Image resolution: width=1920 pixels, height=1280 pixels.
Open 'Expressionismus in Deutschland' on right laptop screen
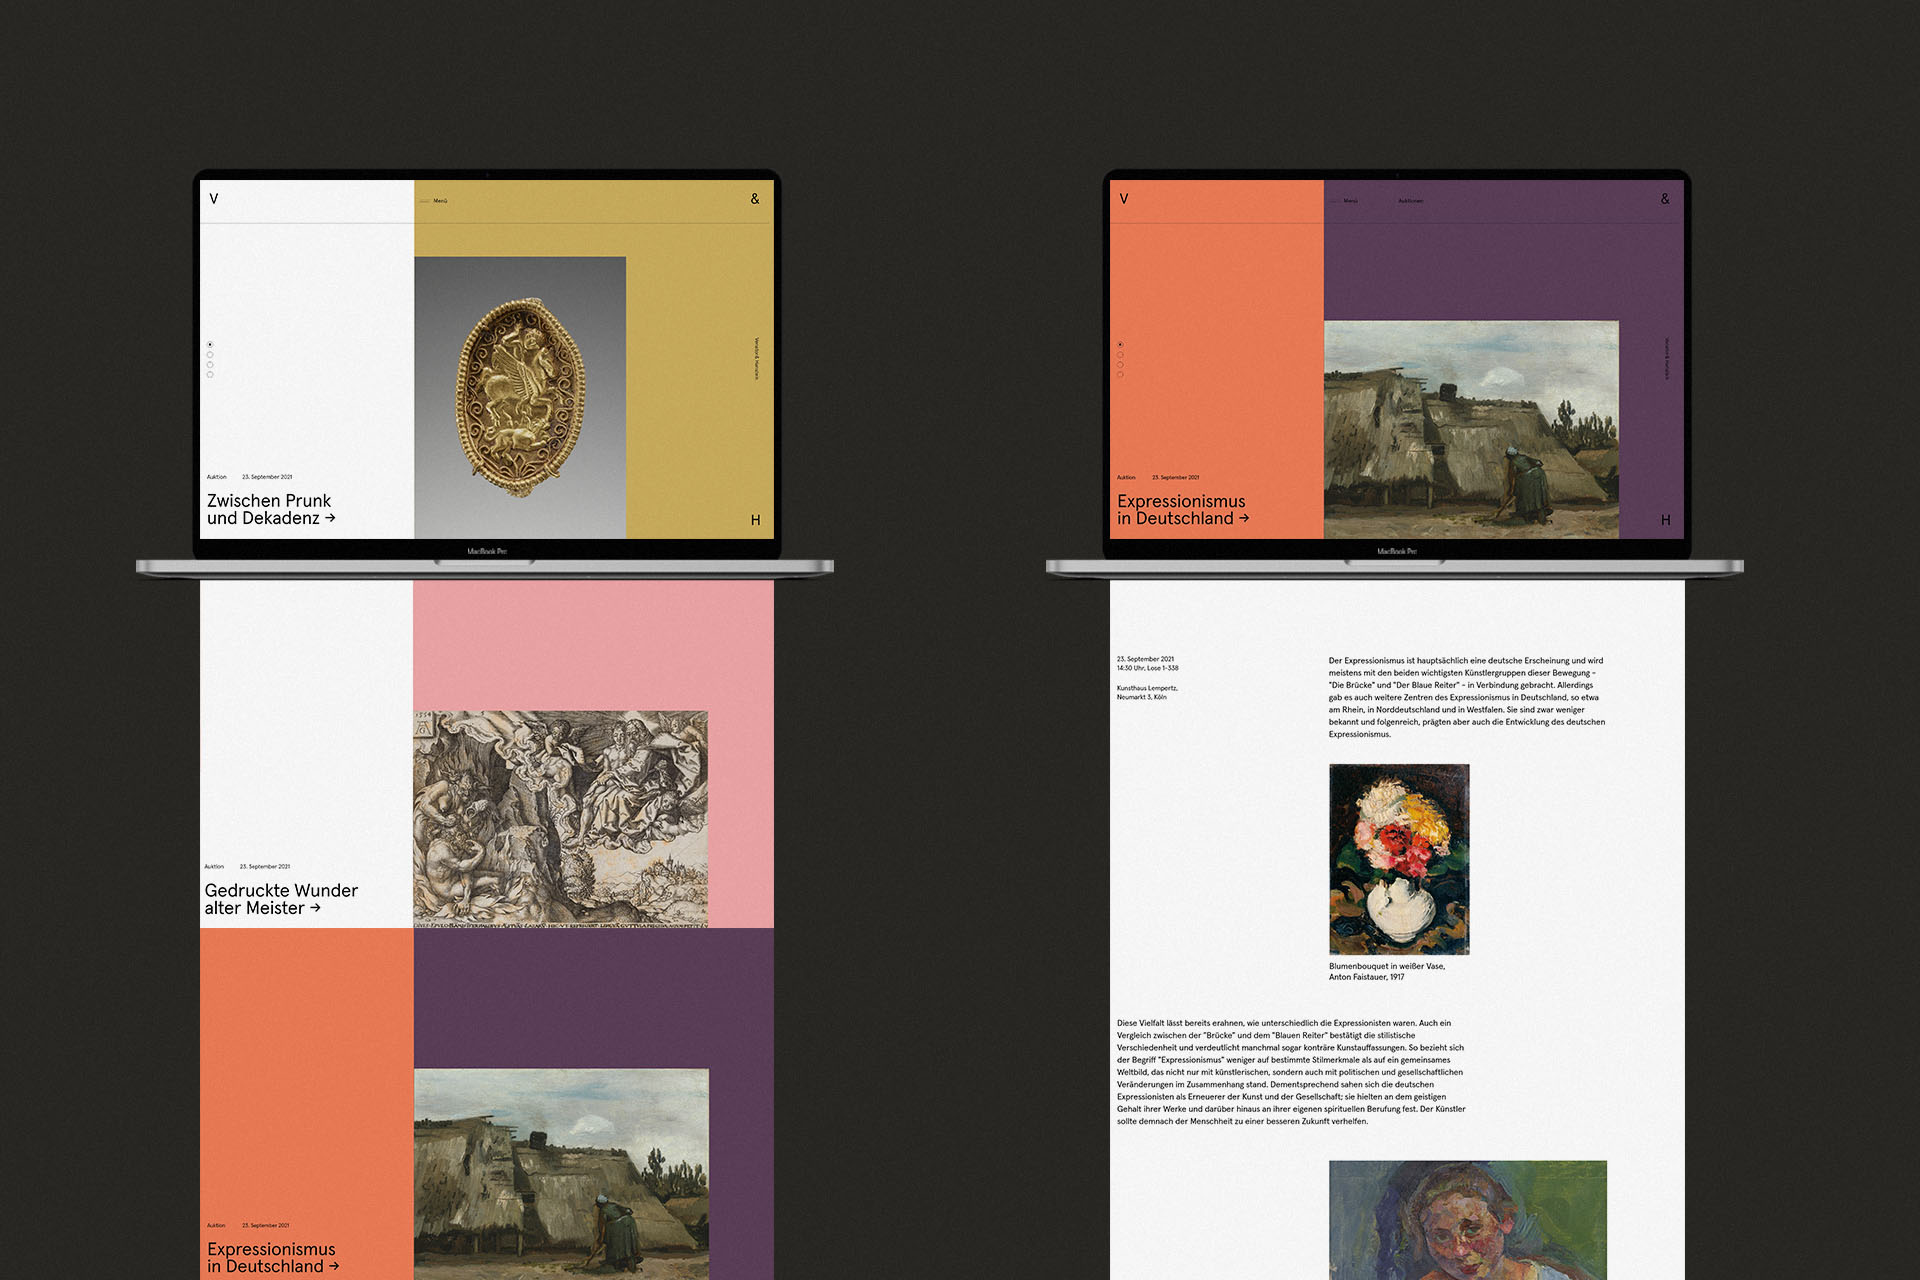click(1183, 510)
